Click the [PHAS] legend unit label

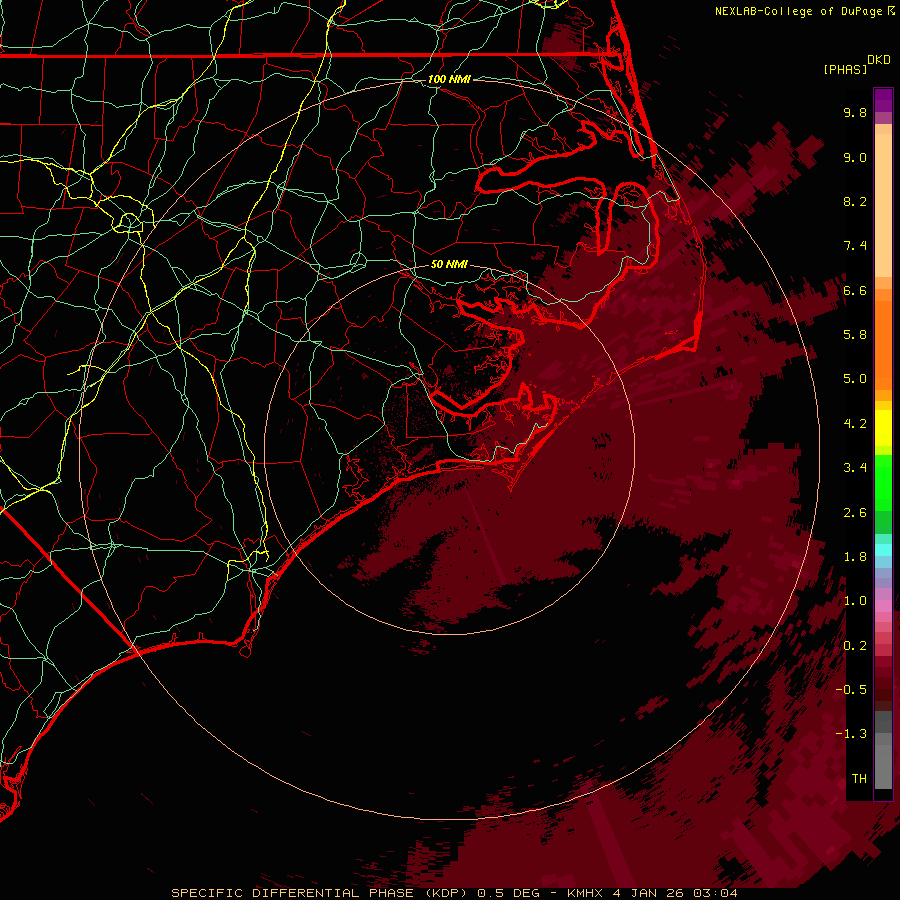[845, 70]
